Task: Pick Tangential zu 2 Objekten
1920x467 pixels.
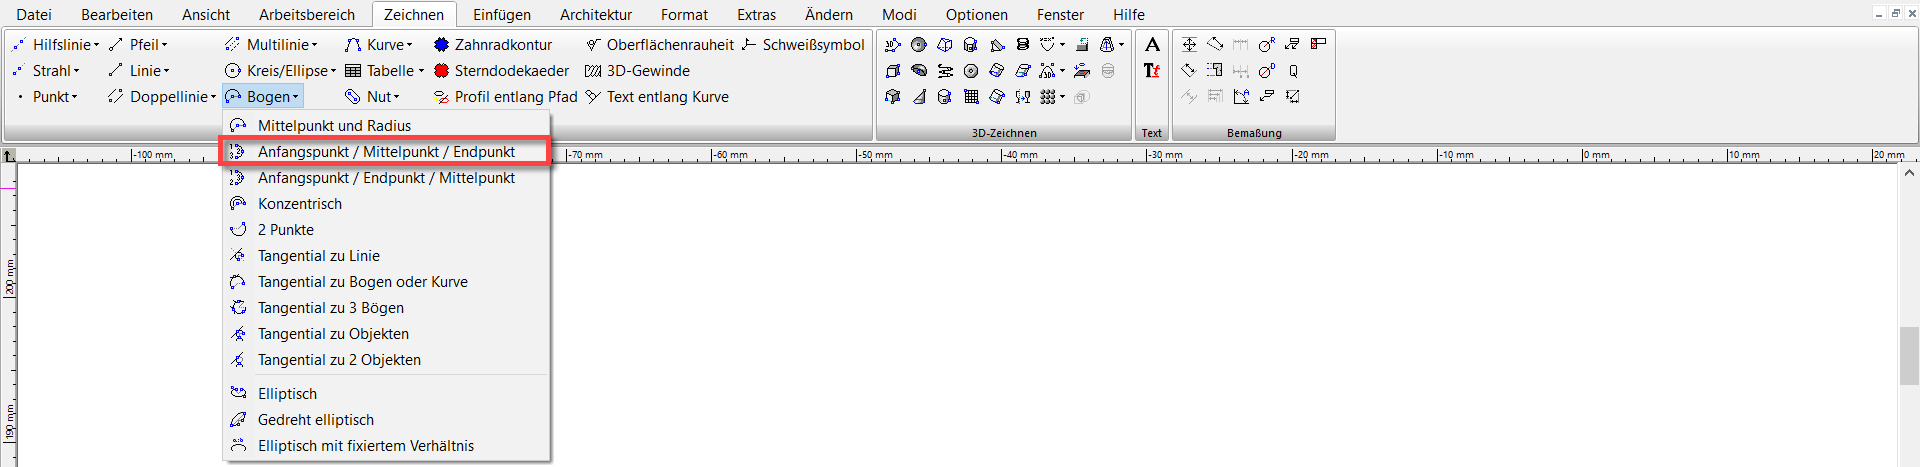Action: 386,360
